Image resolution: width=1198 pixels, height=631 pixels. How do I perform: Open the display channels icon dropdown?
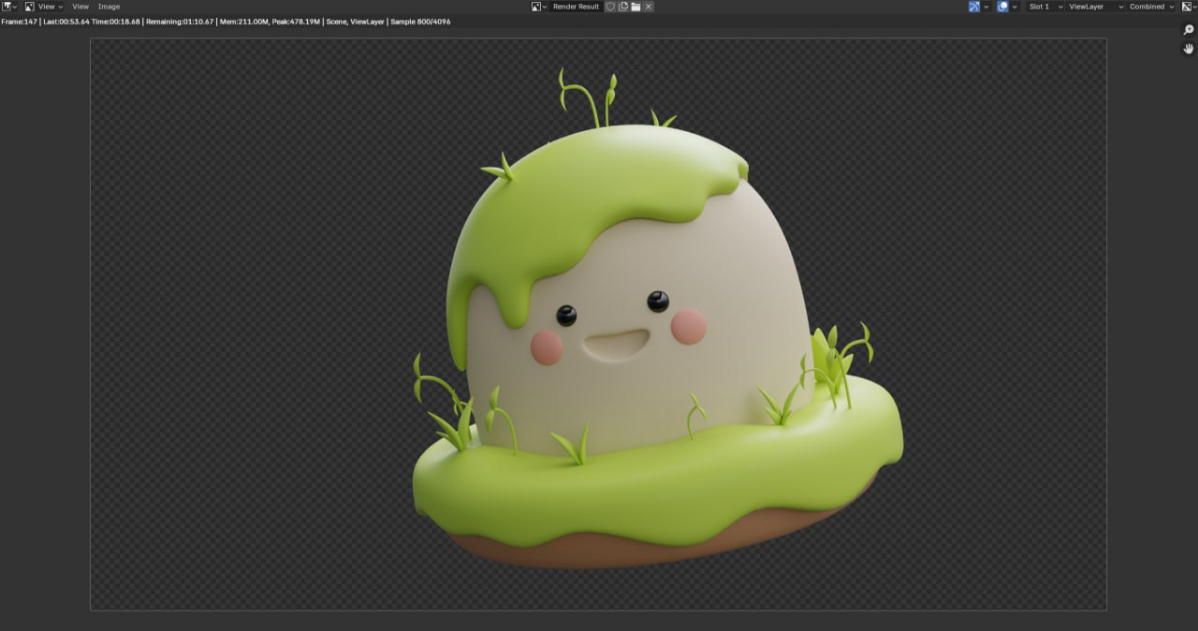[x=1188, y=6]
